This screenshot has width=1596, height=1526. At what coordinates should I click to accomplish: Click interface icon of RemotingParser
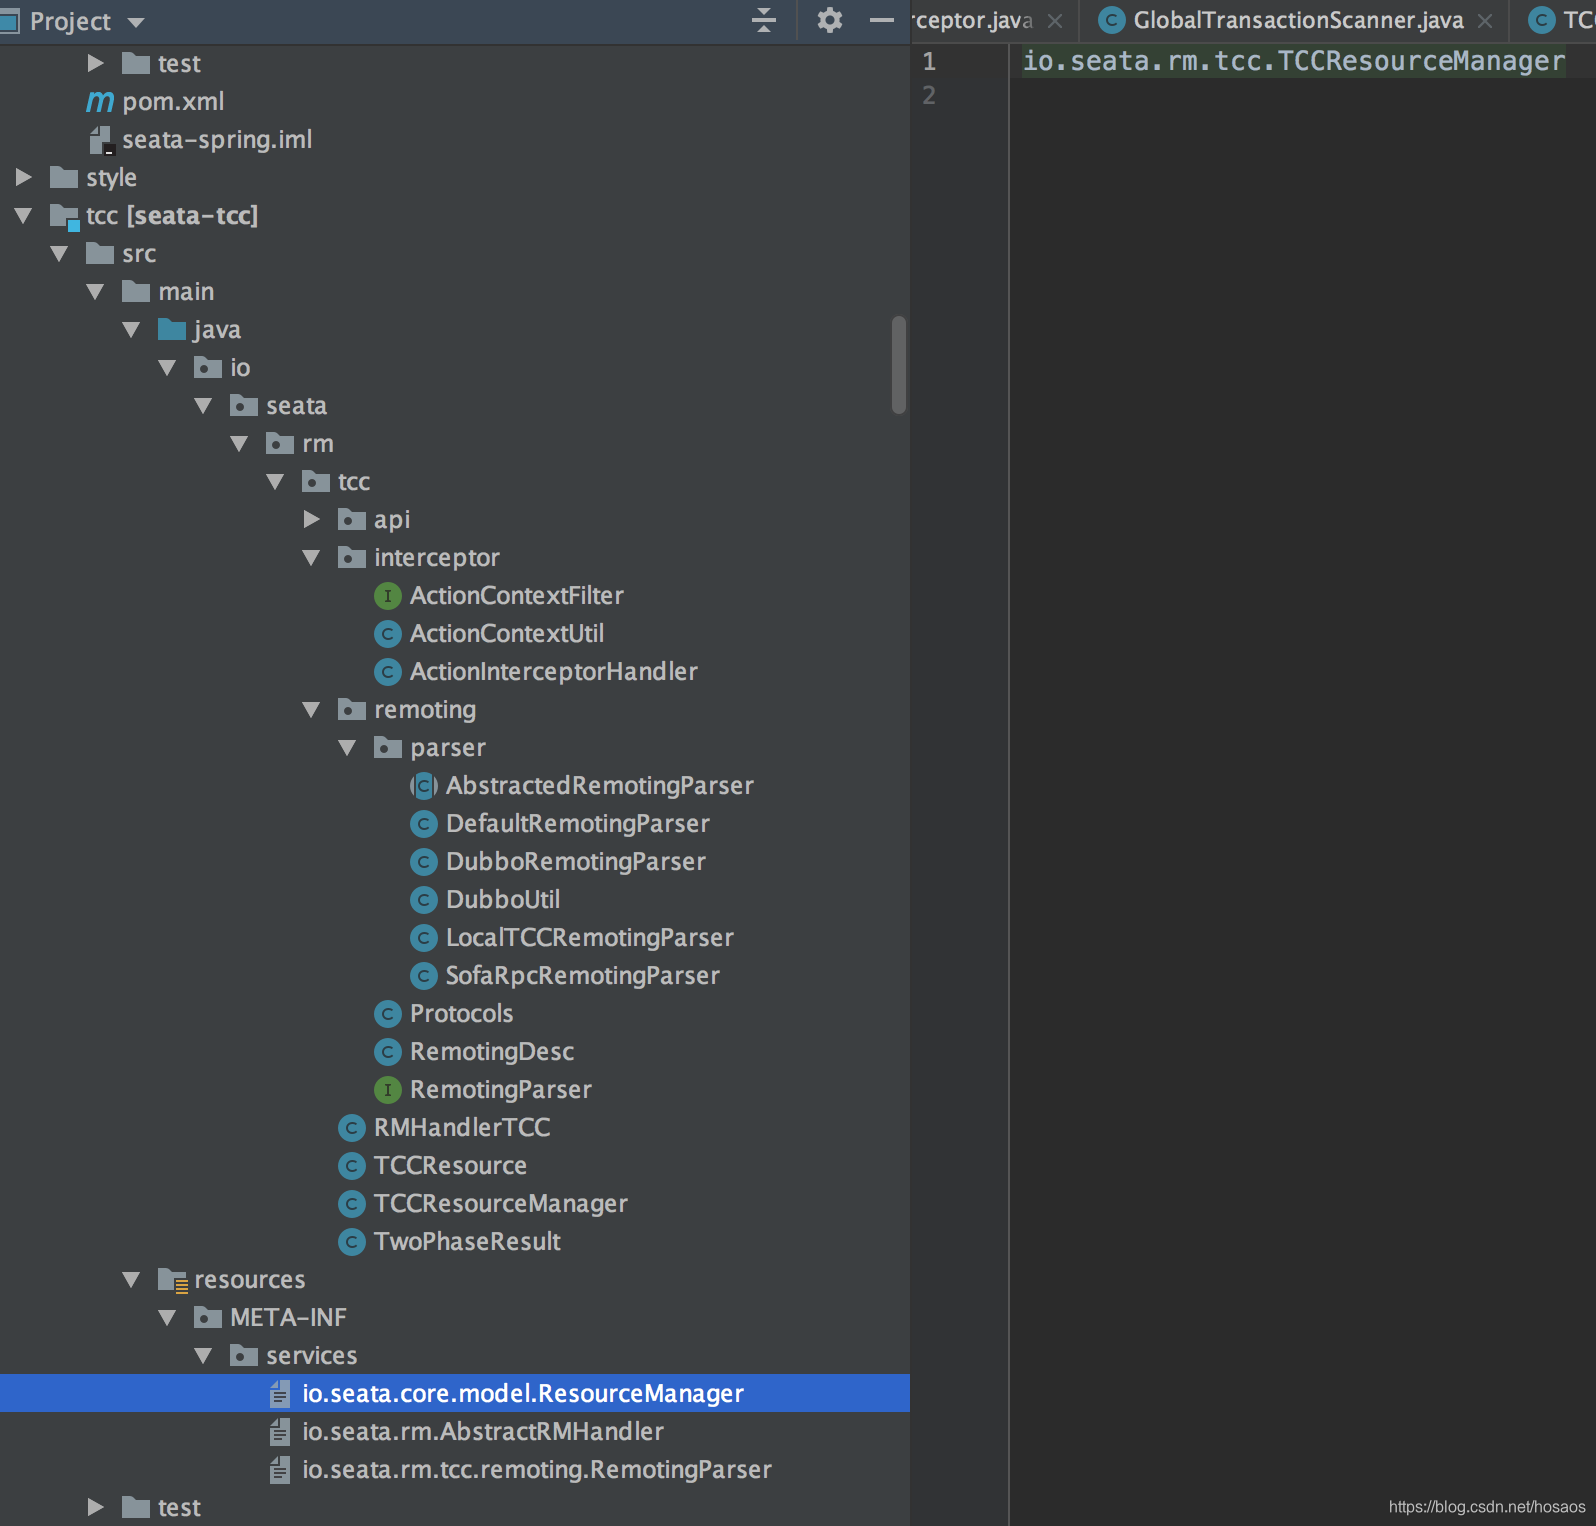click(x=387, y=1090)
